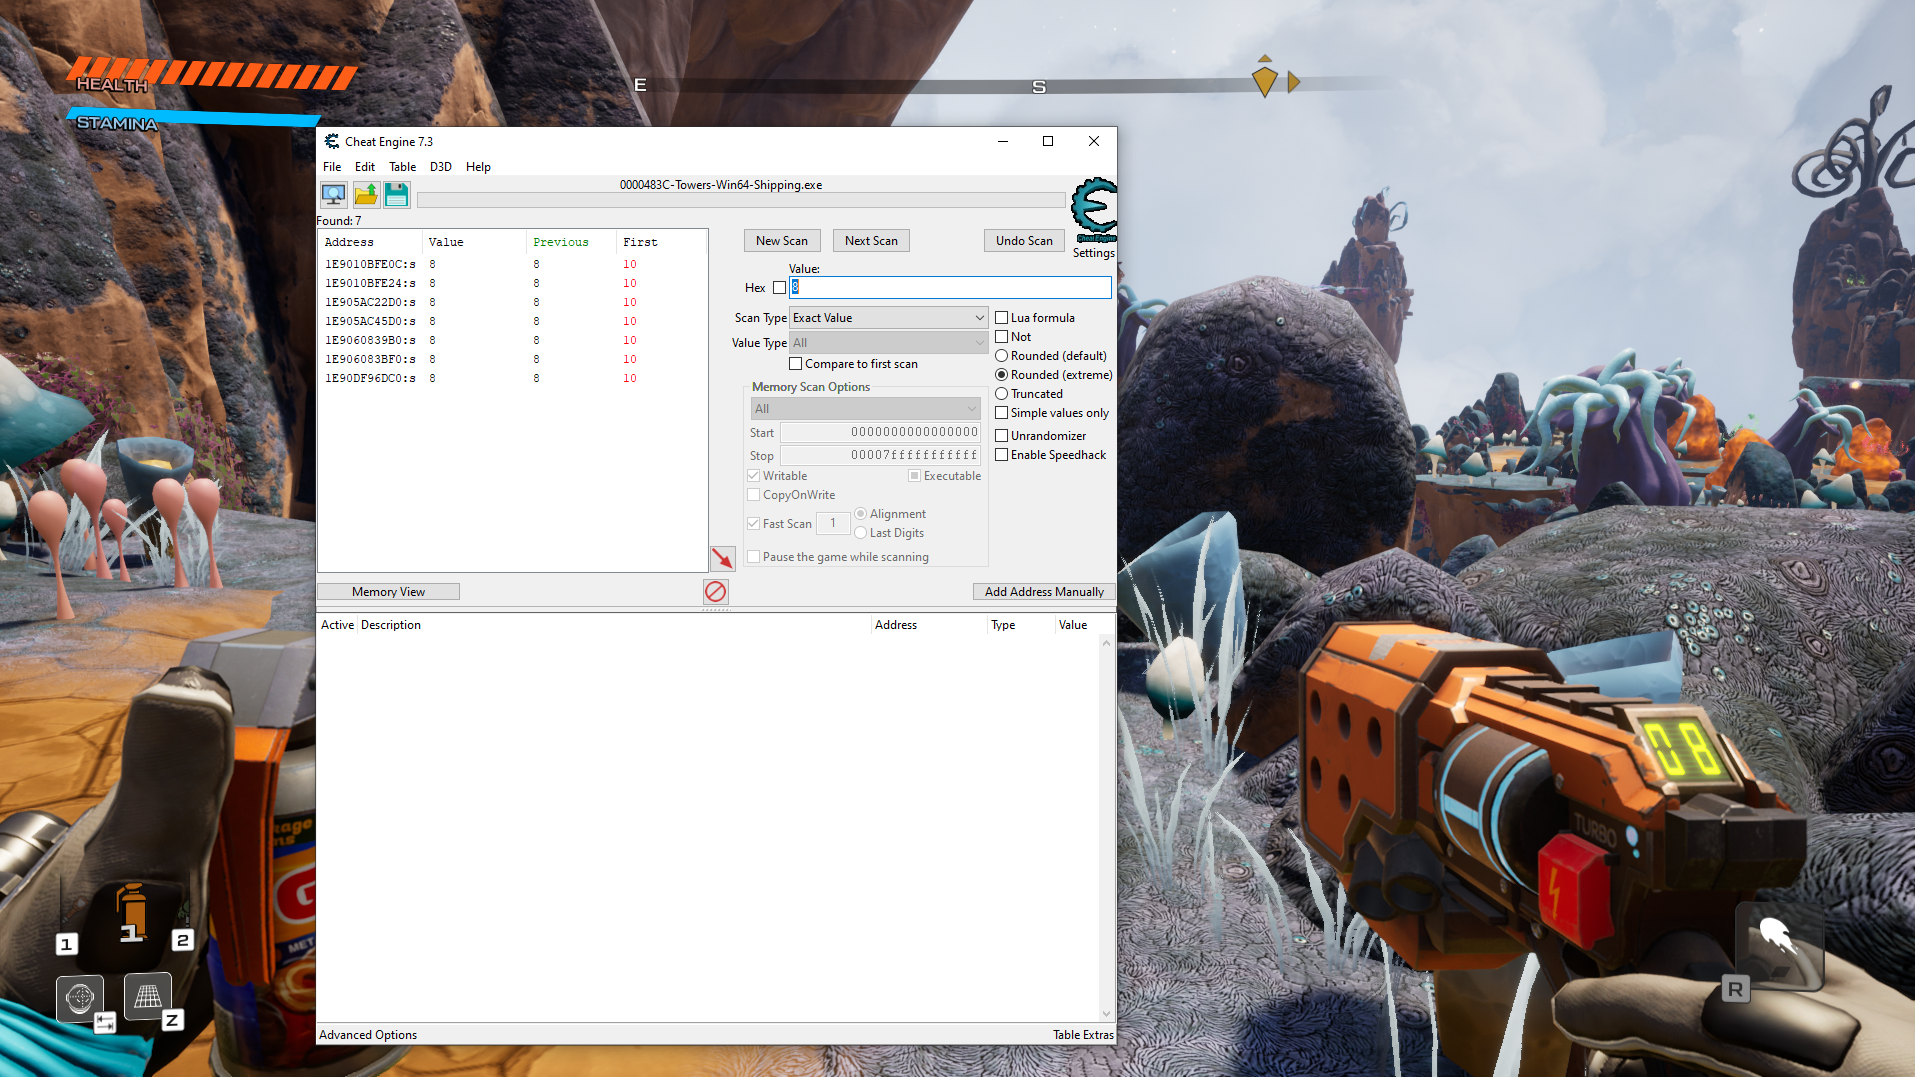1915x1077 pixels.
Task: Open Table Extras
Action: tap(1083, 1035)
